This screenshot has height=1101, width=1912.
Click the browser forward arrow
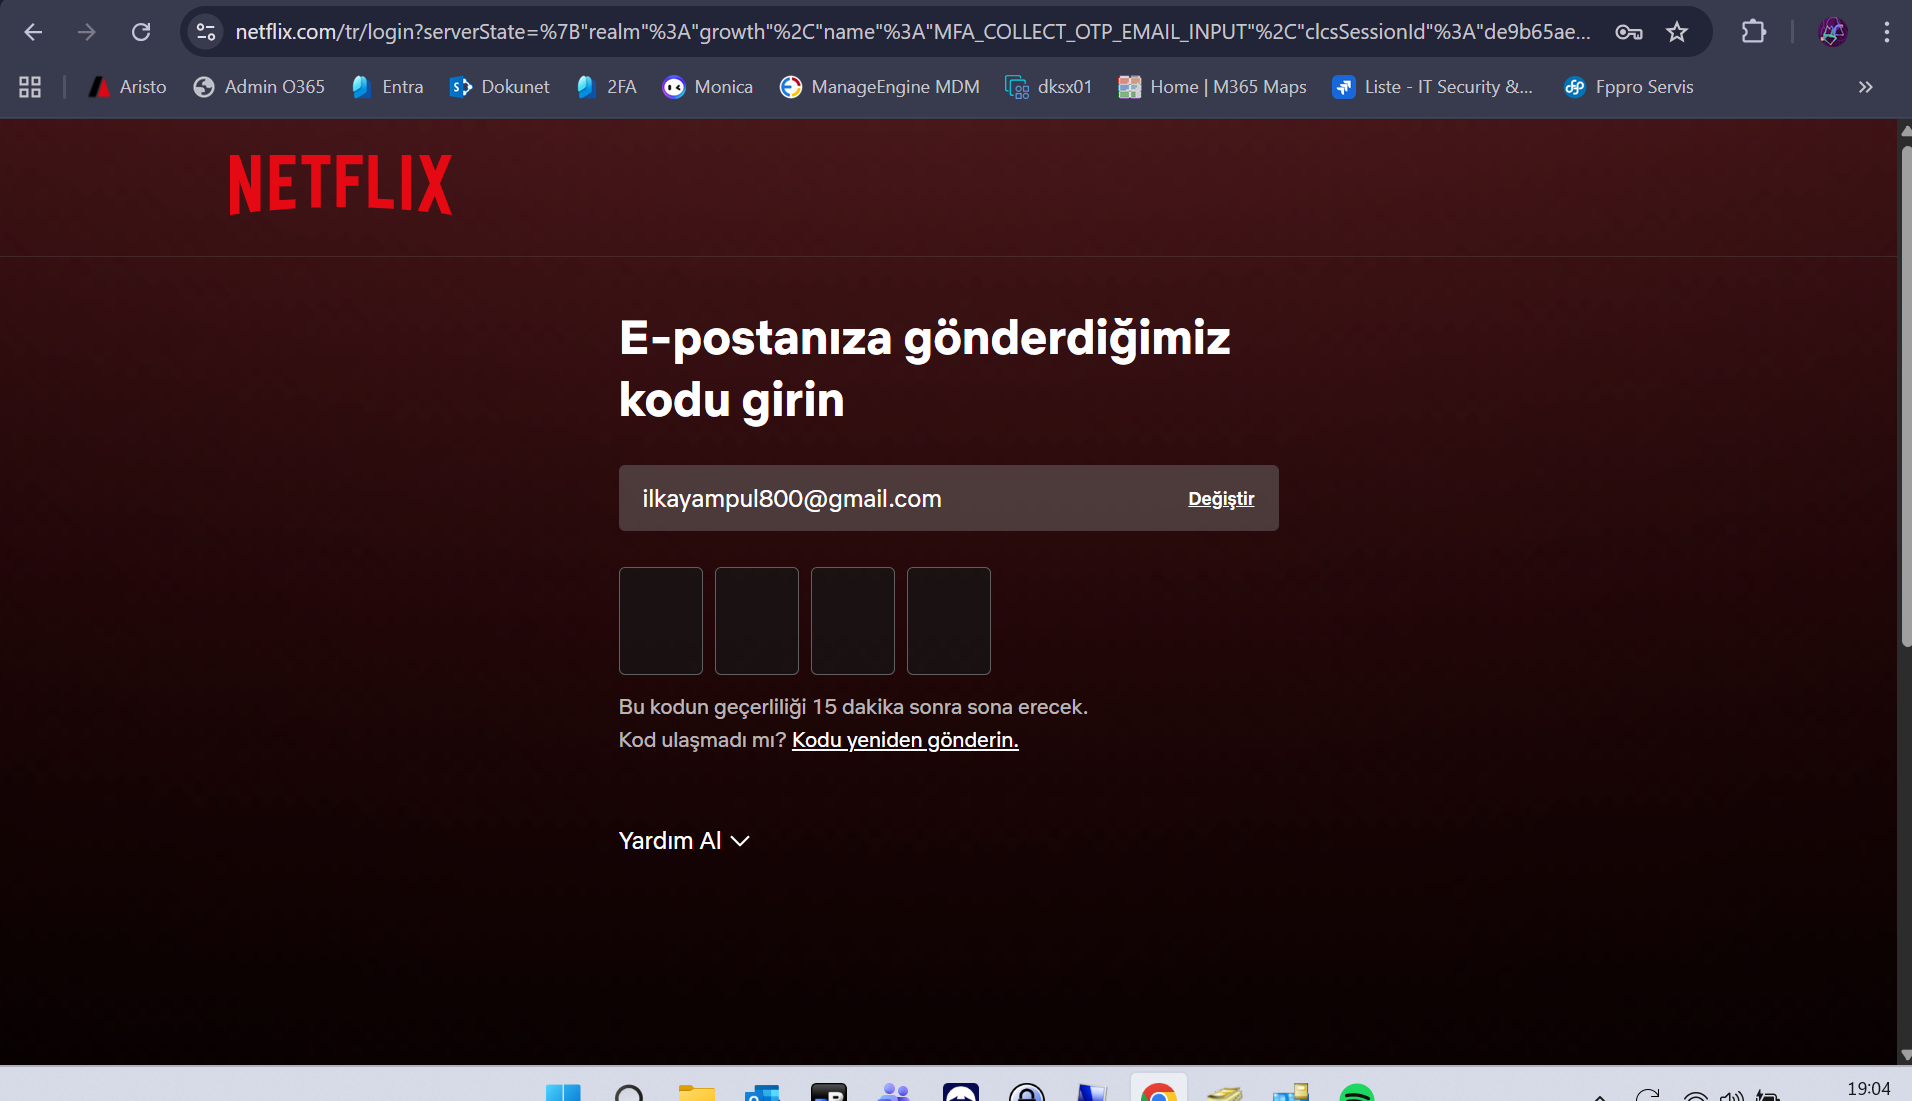[x=87, y=32]
